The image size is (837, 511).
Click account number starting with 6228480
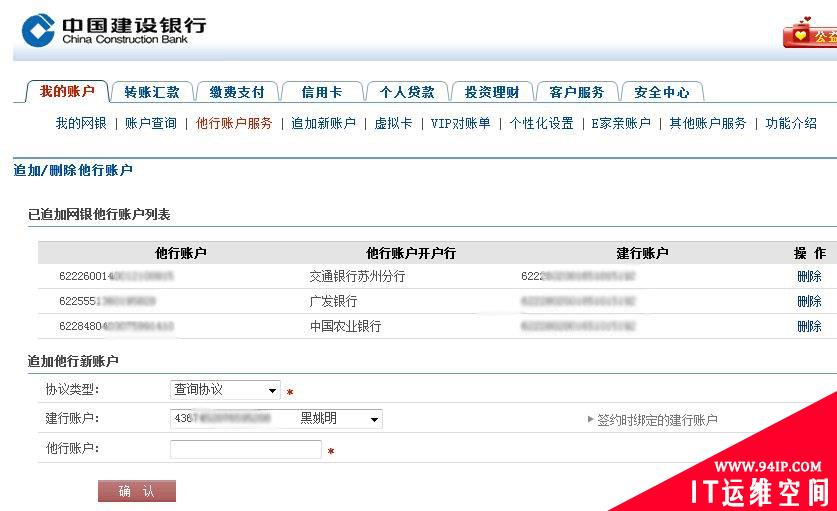coord(116,326)
